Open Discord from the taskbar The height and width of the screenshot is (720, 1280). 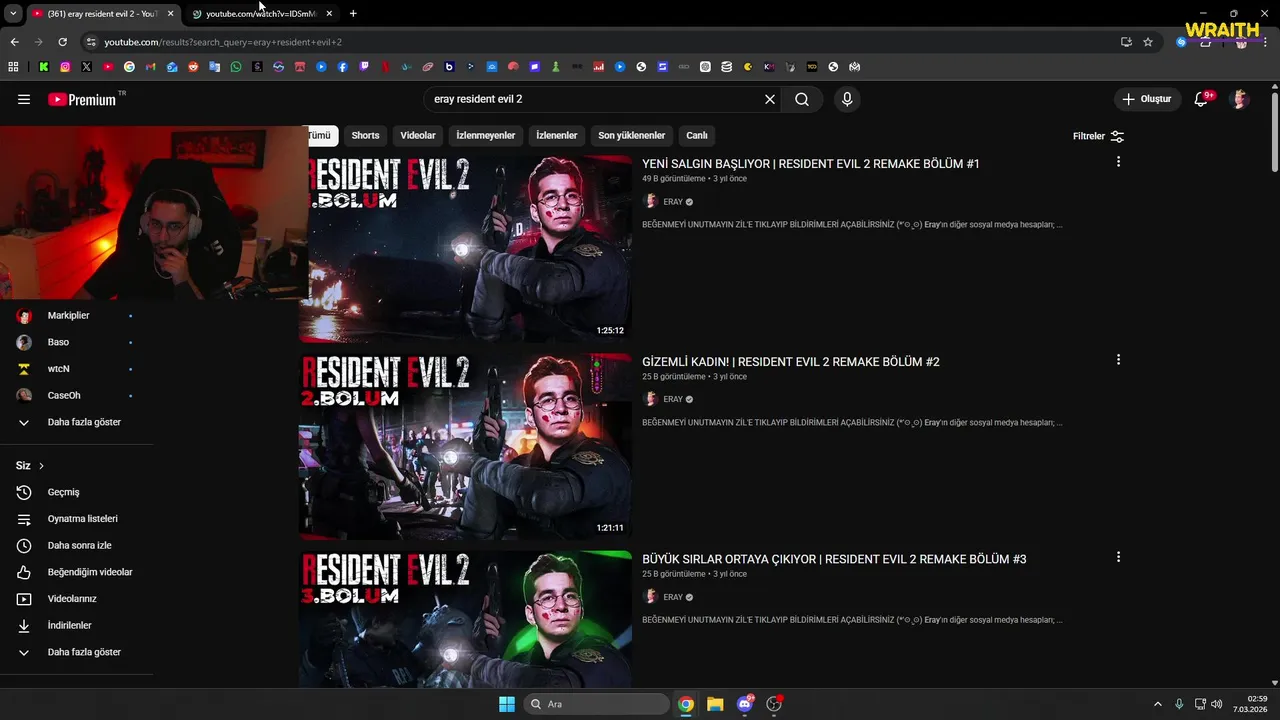coord(744,704)
